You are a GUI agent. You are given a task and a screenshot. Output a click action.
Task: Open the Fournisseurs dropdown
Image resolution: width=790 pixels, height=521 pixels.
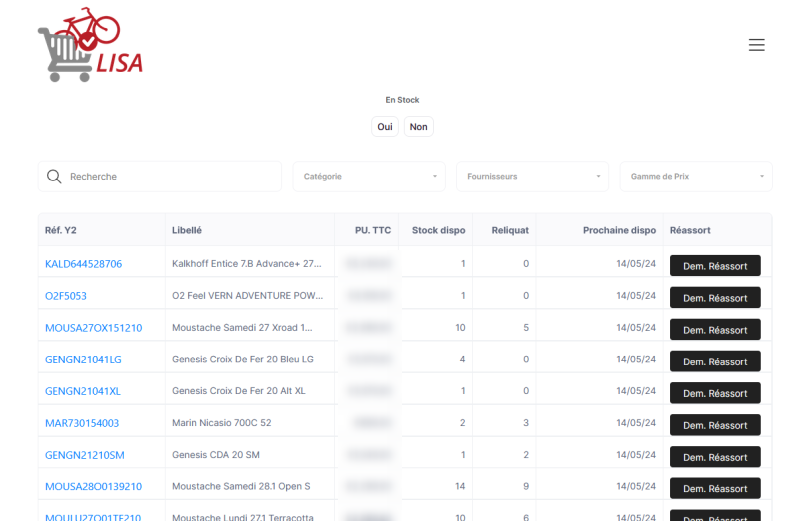click(x=533, y=176)
